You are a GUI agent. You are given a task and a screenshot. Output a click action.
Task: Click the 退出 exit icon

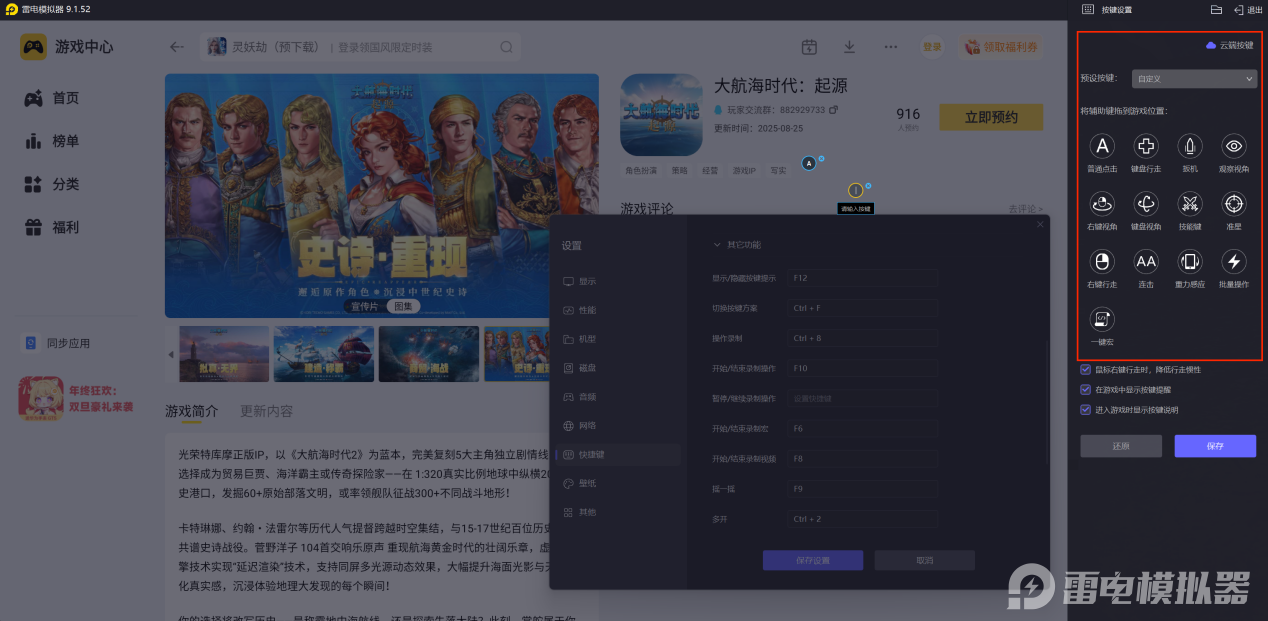[x=1249, y=9]
